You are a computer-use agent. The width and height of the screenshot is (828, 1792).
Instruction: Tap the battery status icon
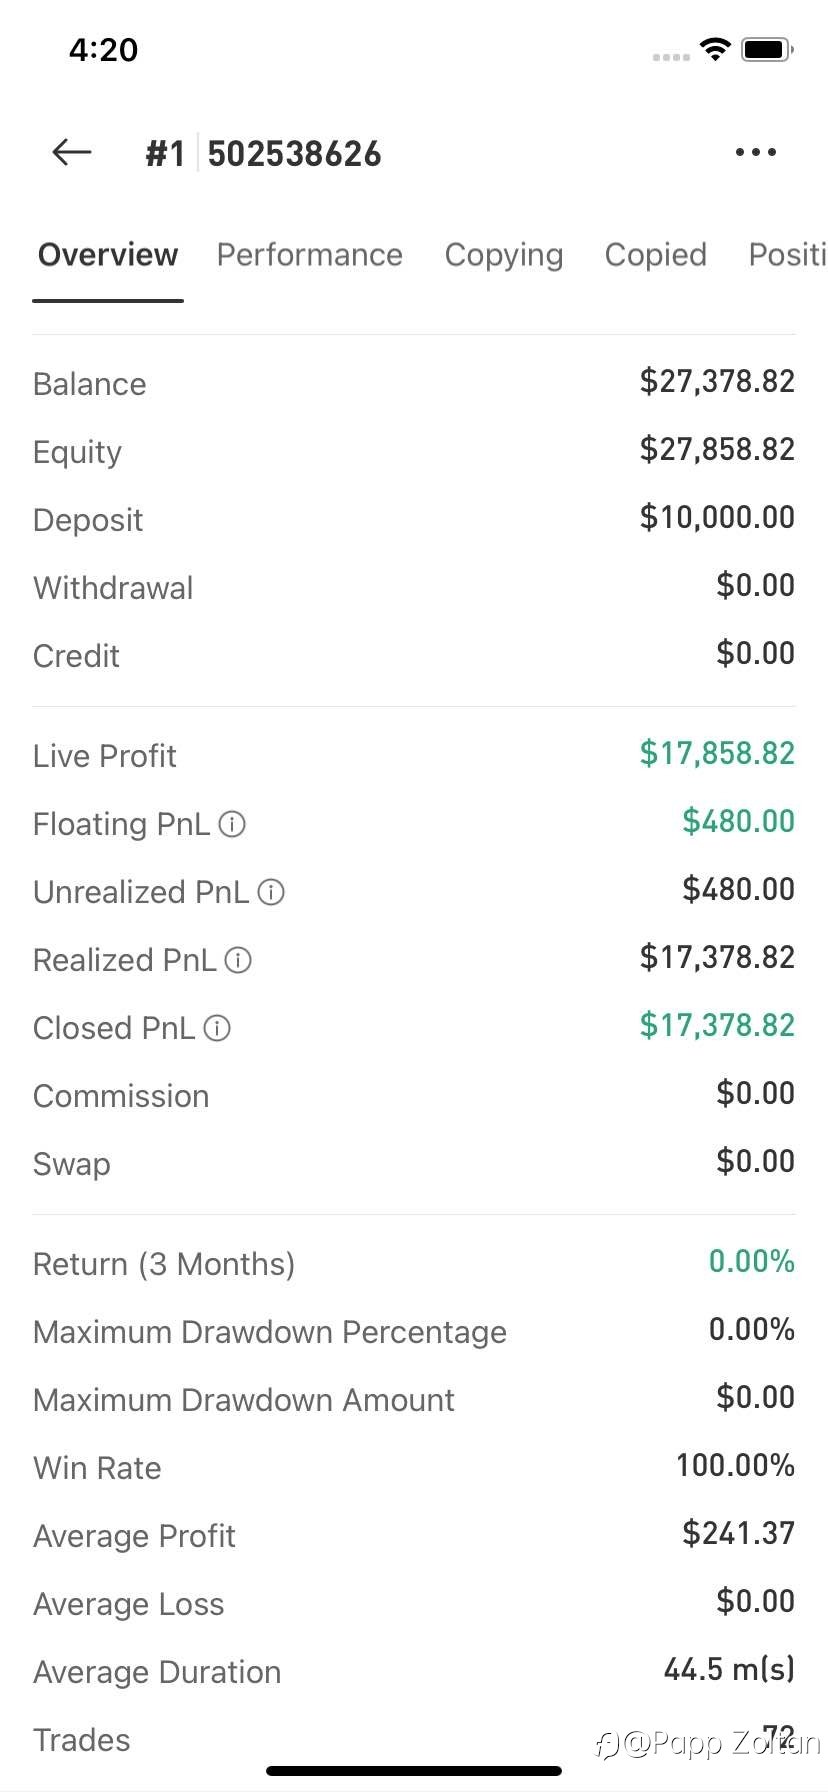click(x=767, y=49)
